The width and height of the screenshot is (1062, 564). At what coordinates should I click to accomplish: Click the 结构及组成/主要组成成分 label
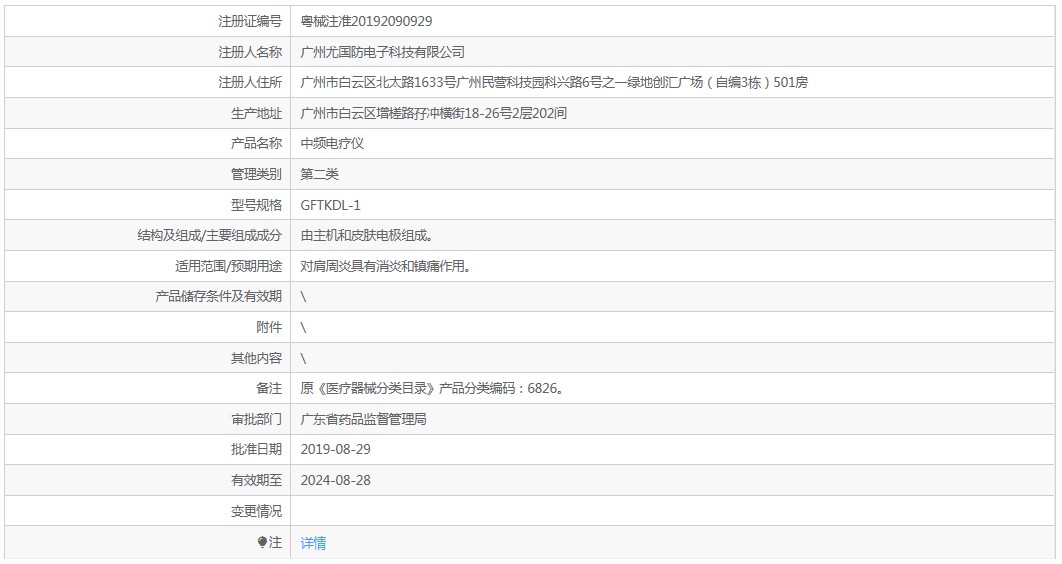pyautogui.click(x=209, y=236)
